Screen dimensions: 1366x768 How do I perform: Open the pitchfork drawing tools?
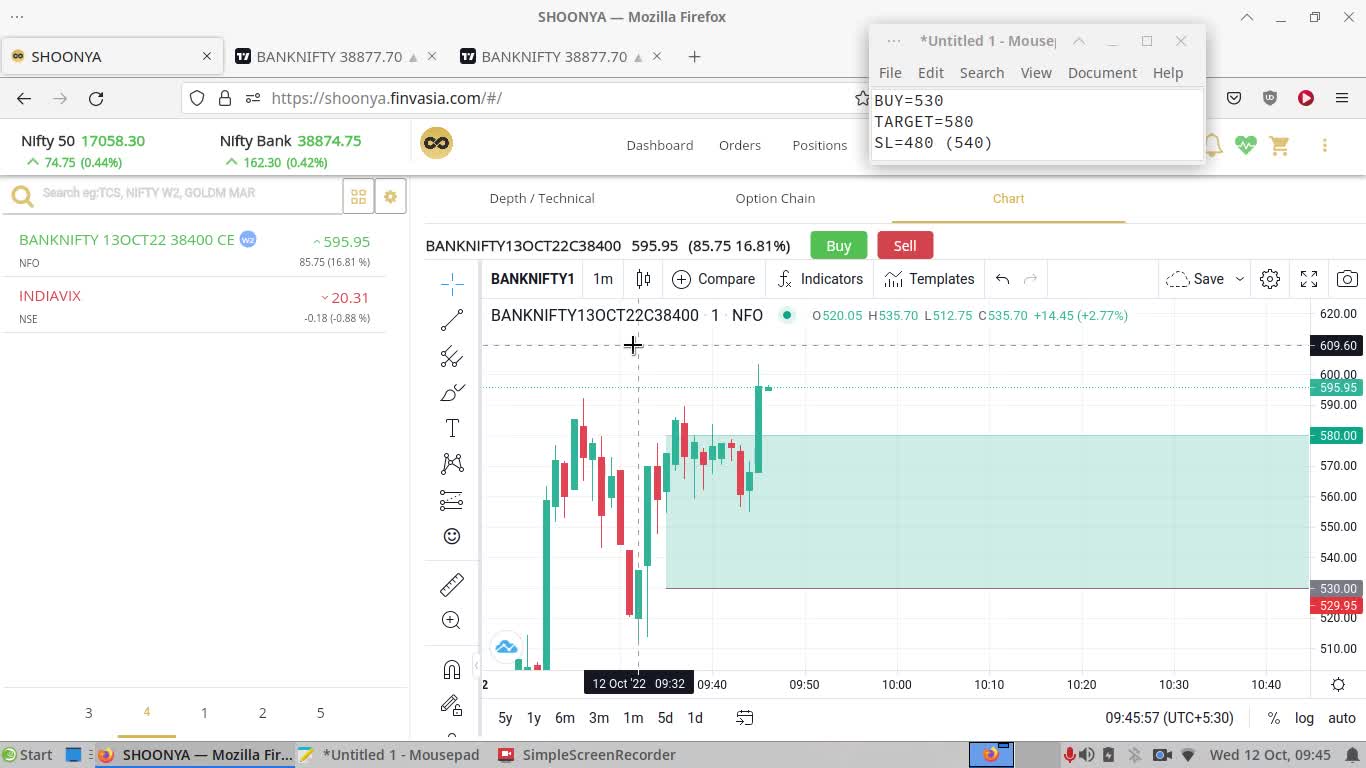pyautogui.click(x=452, y=357)
